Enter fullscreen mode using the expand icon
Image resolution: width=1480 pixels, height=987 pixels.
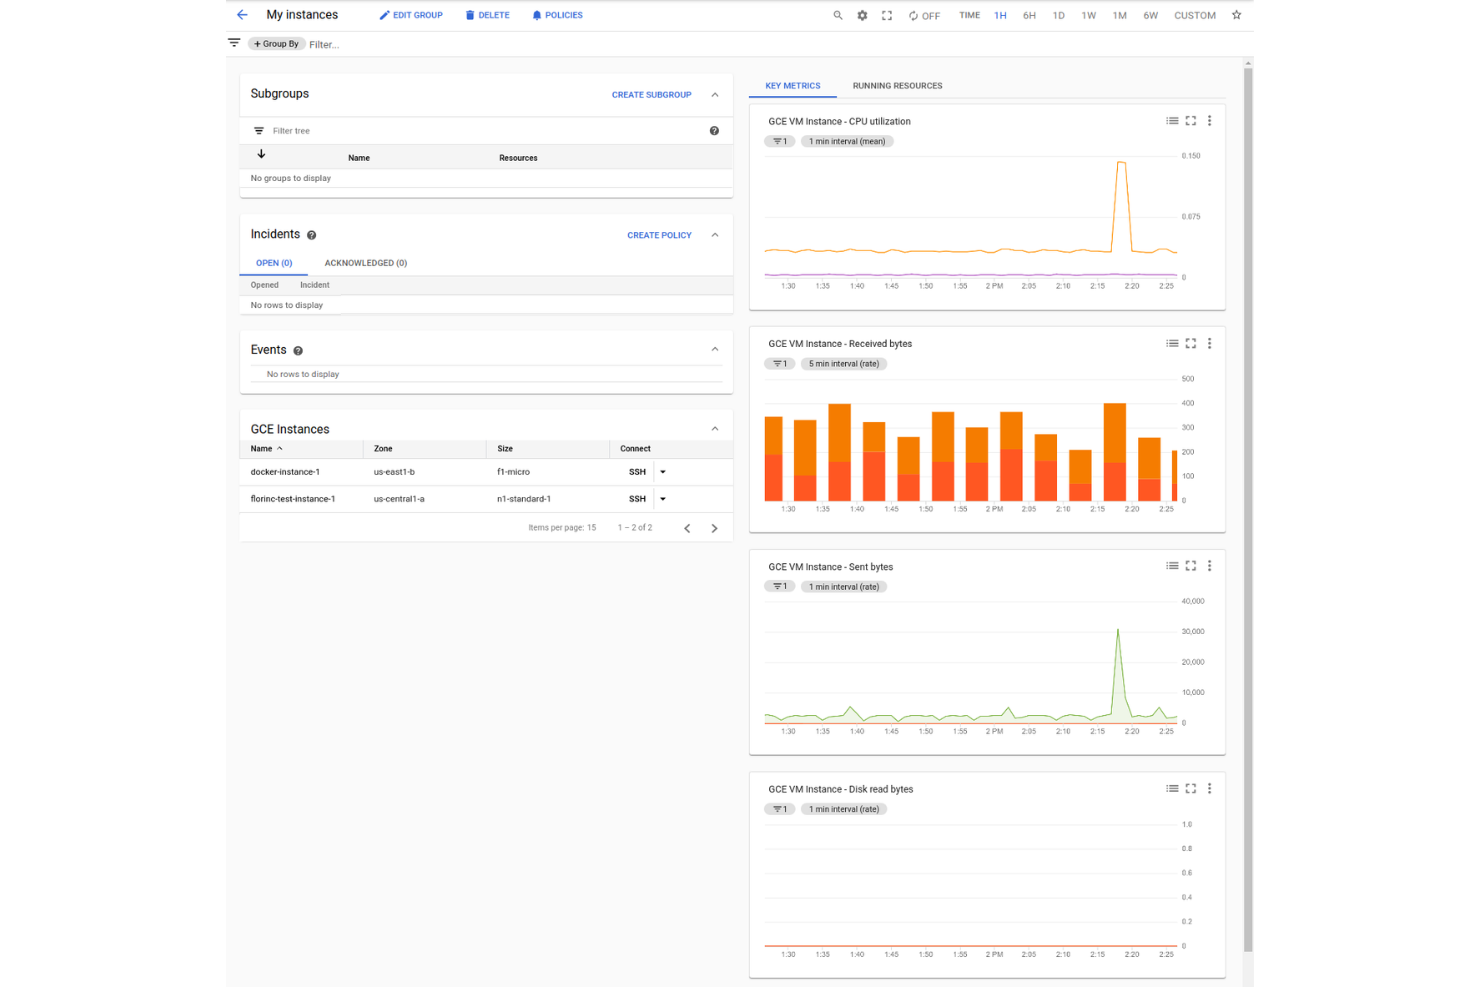click(887, 15)
